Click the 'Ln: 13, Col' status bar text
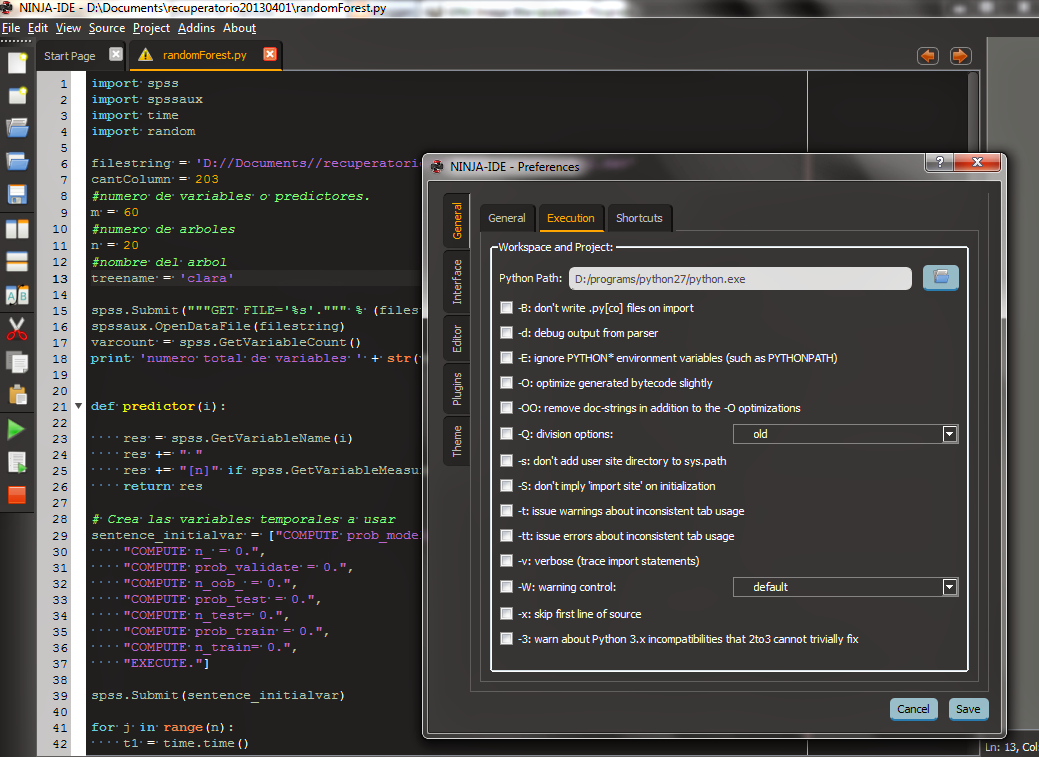The height and width of the screenshot is (757, 1039). [1011, 747]
